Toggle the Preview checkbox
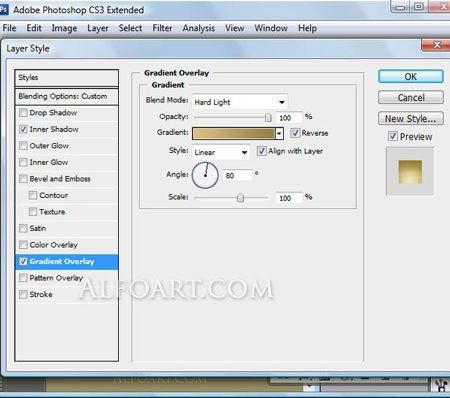 [x=393, y=136]
